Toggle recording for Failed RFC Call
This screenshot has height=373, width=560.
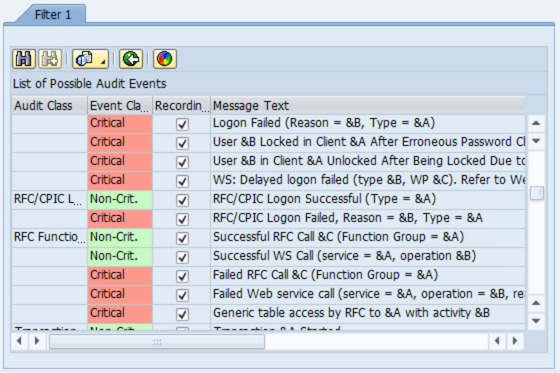pyautogui.click(x=182, y=276)
